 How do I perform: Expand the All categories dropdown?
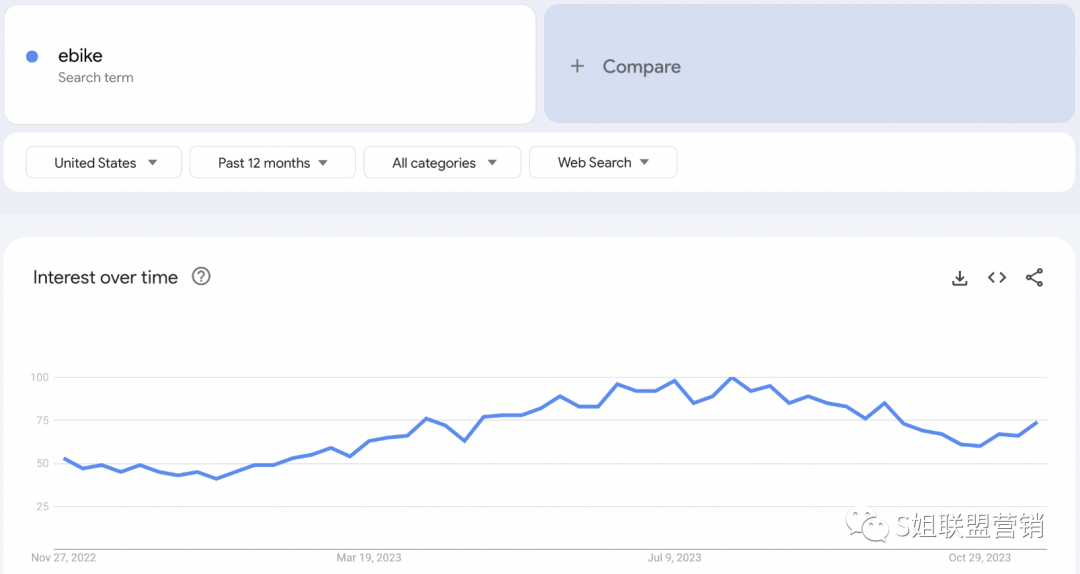point(442,162)
